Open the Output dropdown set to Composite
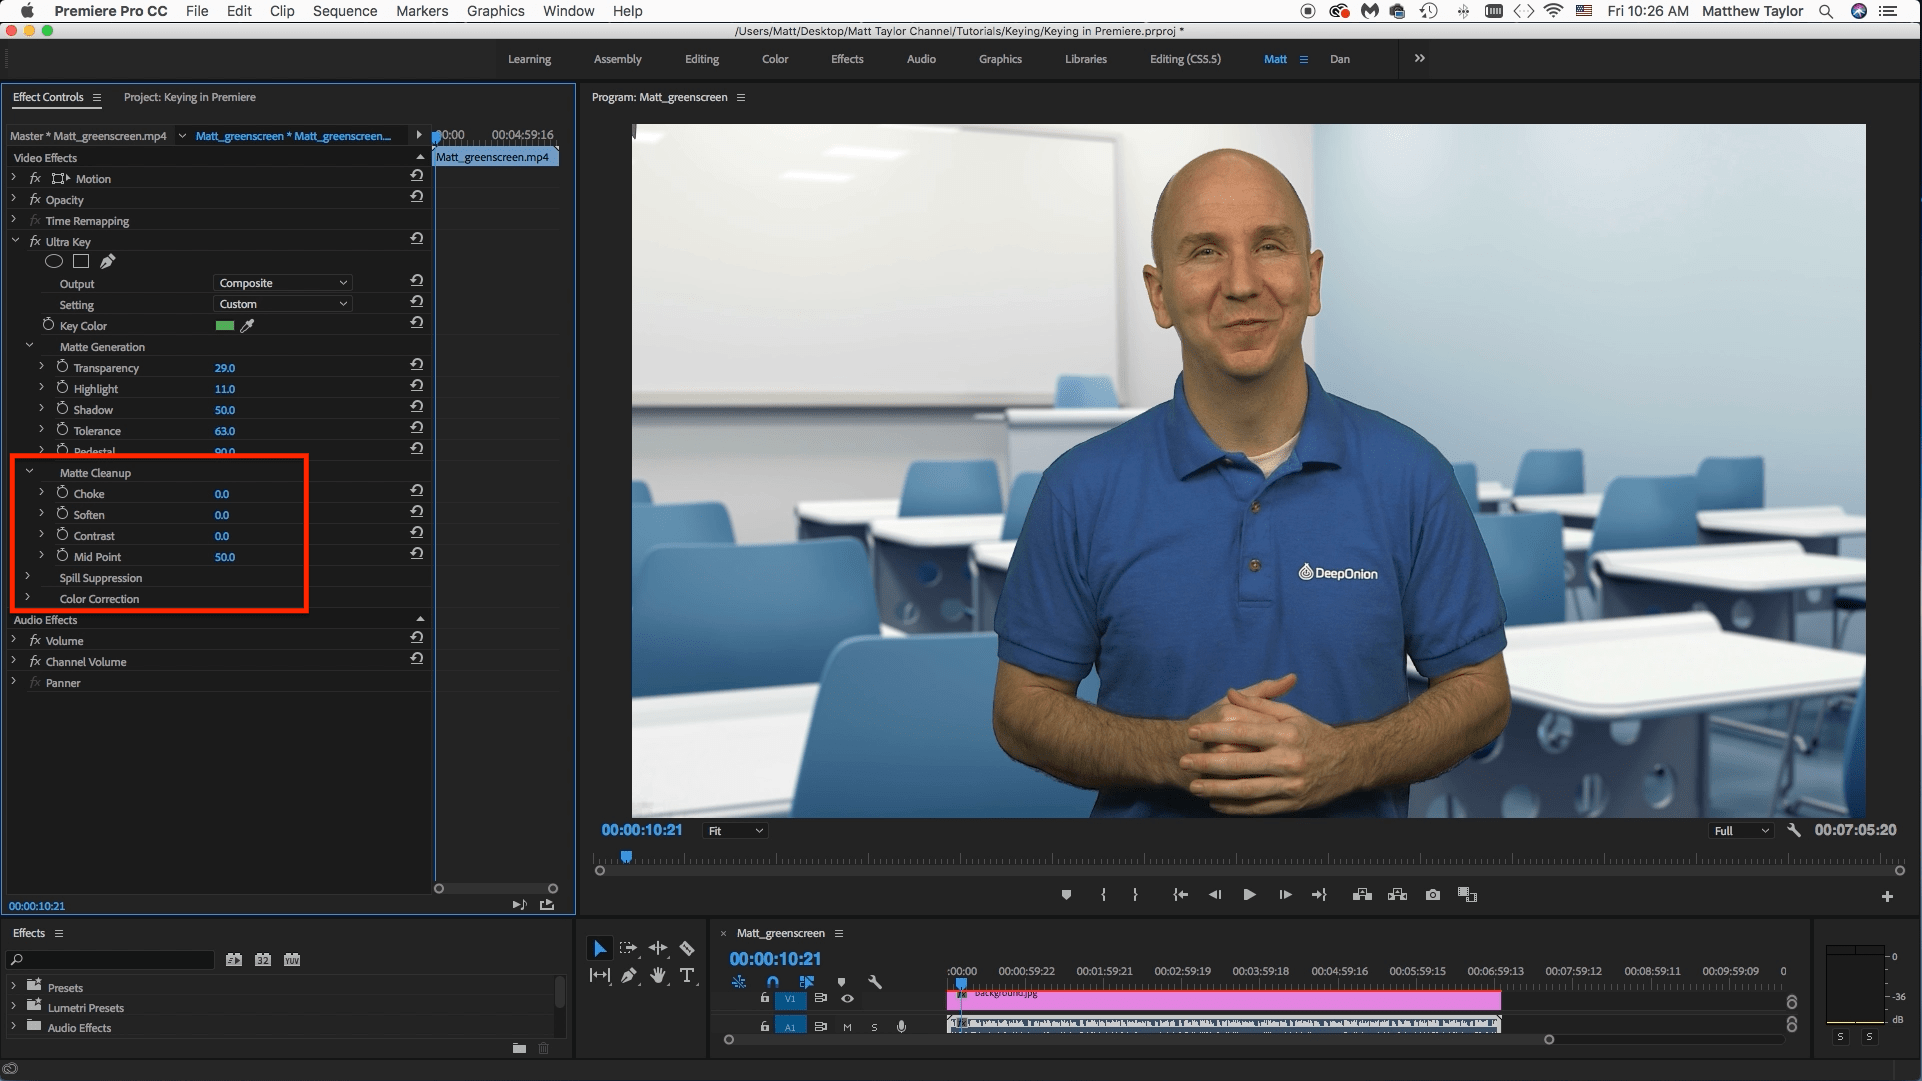Viewport: 1922px width, 1081px height. pyautogui.click(x=282, y=282)
